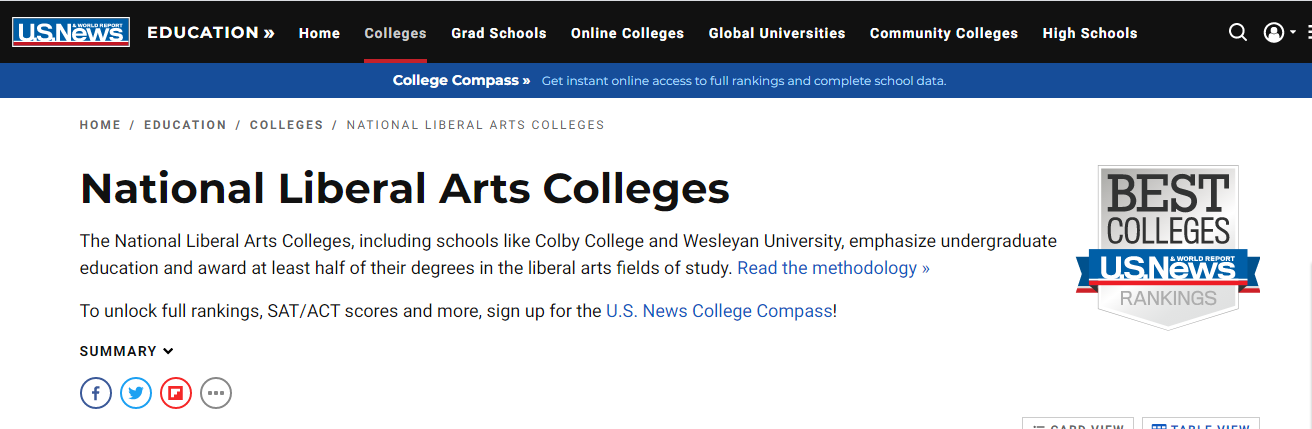Share page via Flipboard icon

click(x=176, y=393)
